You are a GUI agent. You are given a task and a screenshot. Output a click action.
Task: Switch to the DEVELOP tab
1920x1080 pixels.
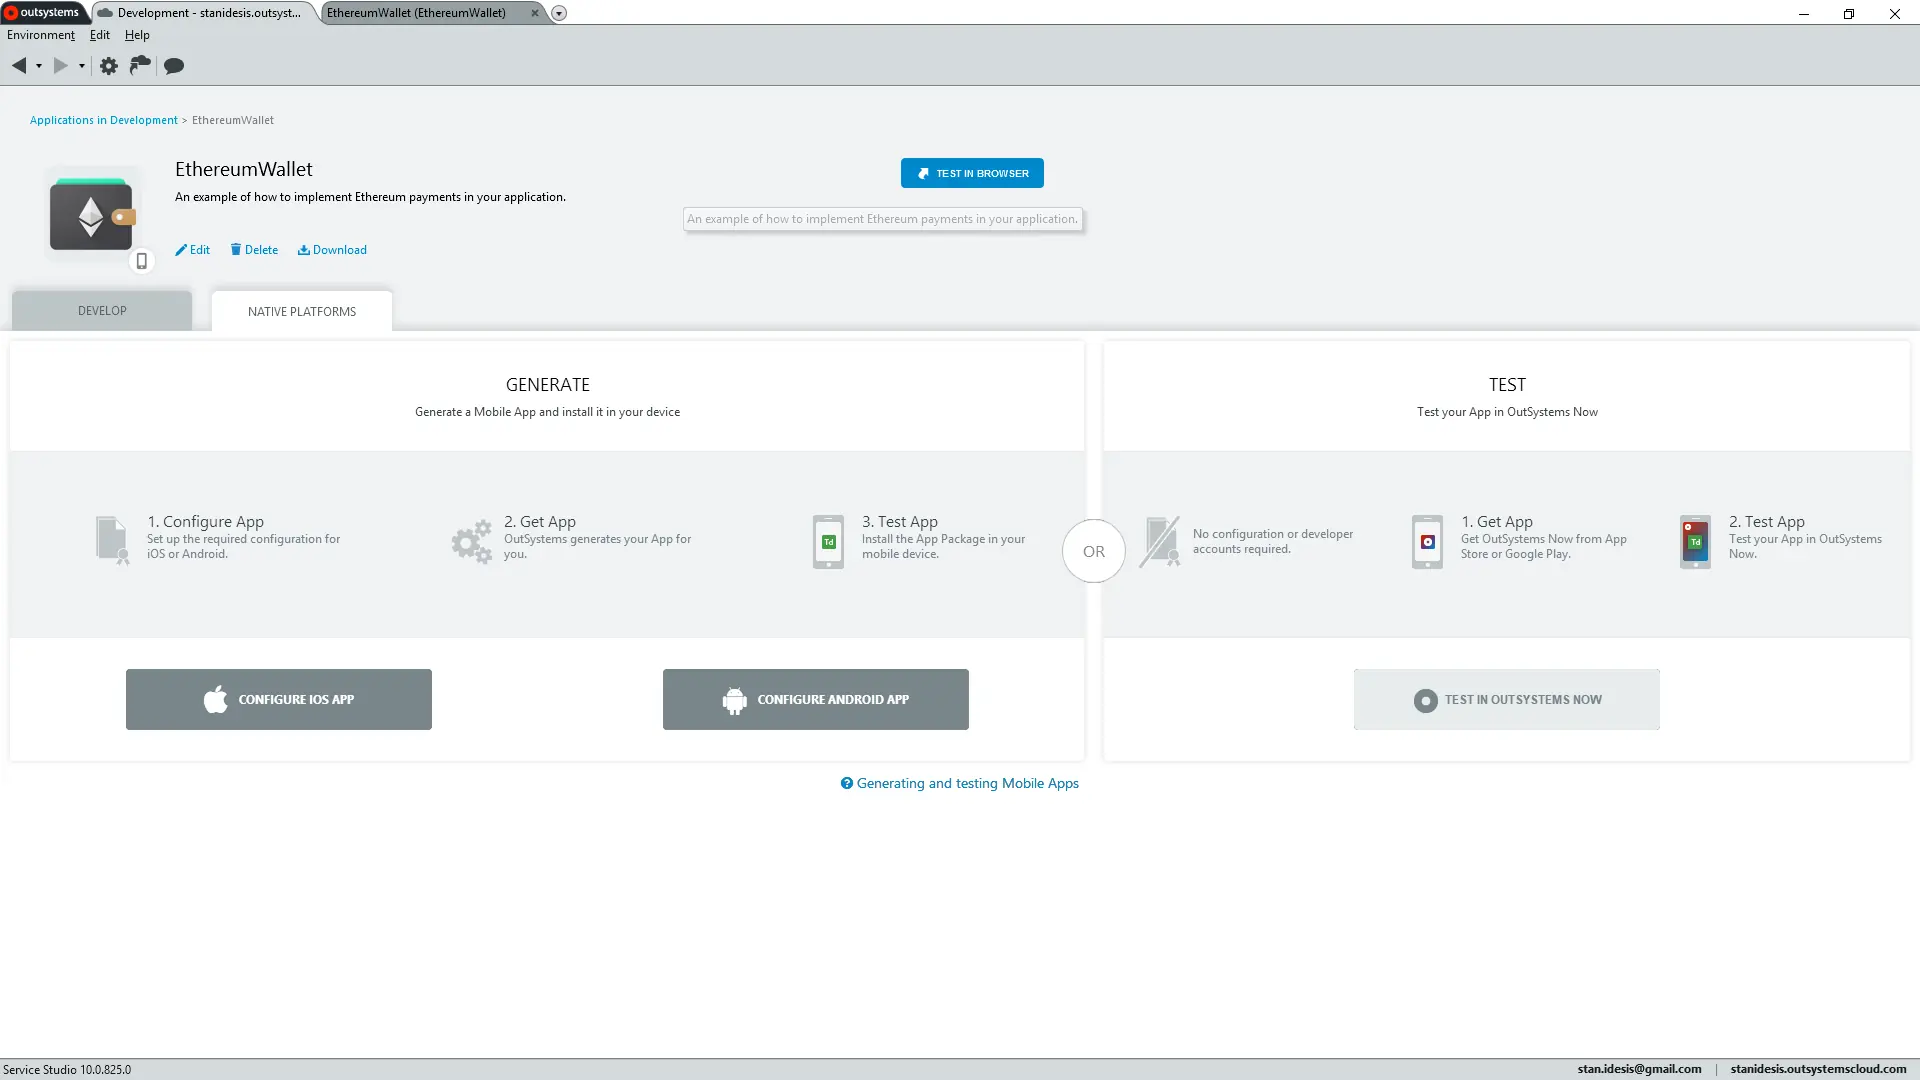click(101, 310)
